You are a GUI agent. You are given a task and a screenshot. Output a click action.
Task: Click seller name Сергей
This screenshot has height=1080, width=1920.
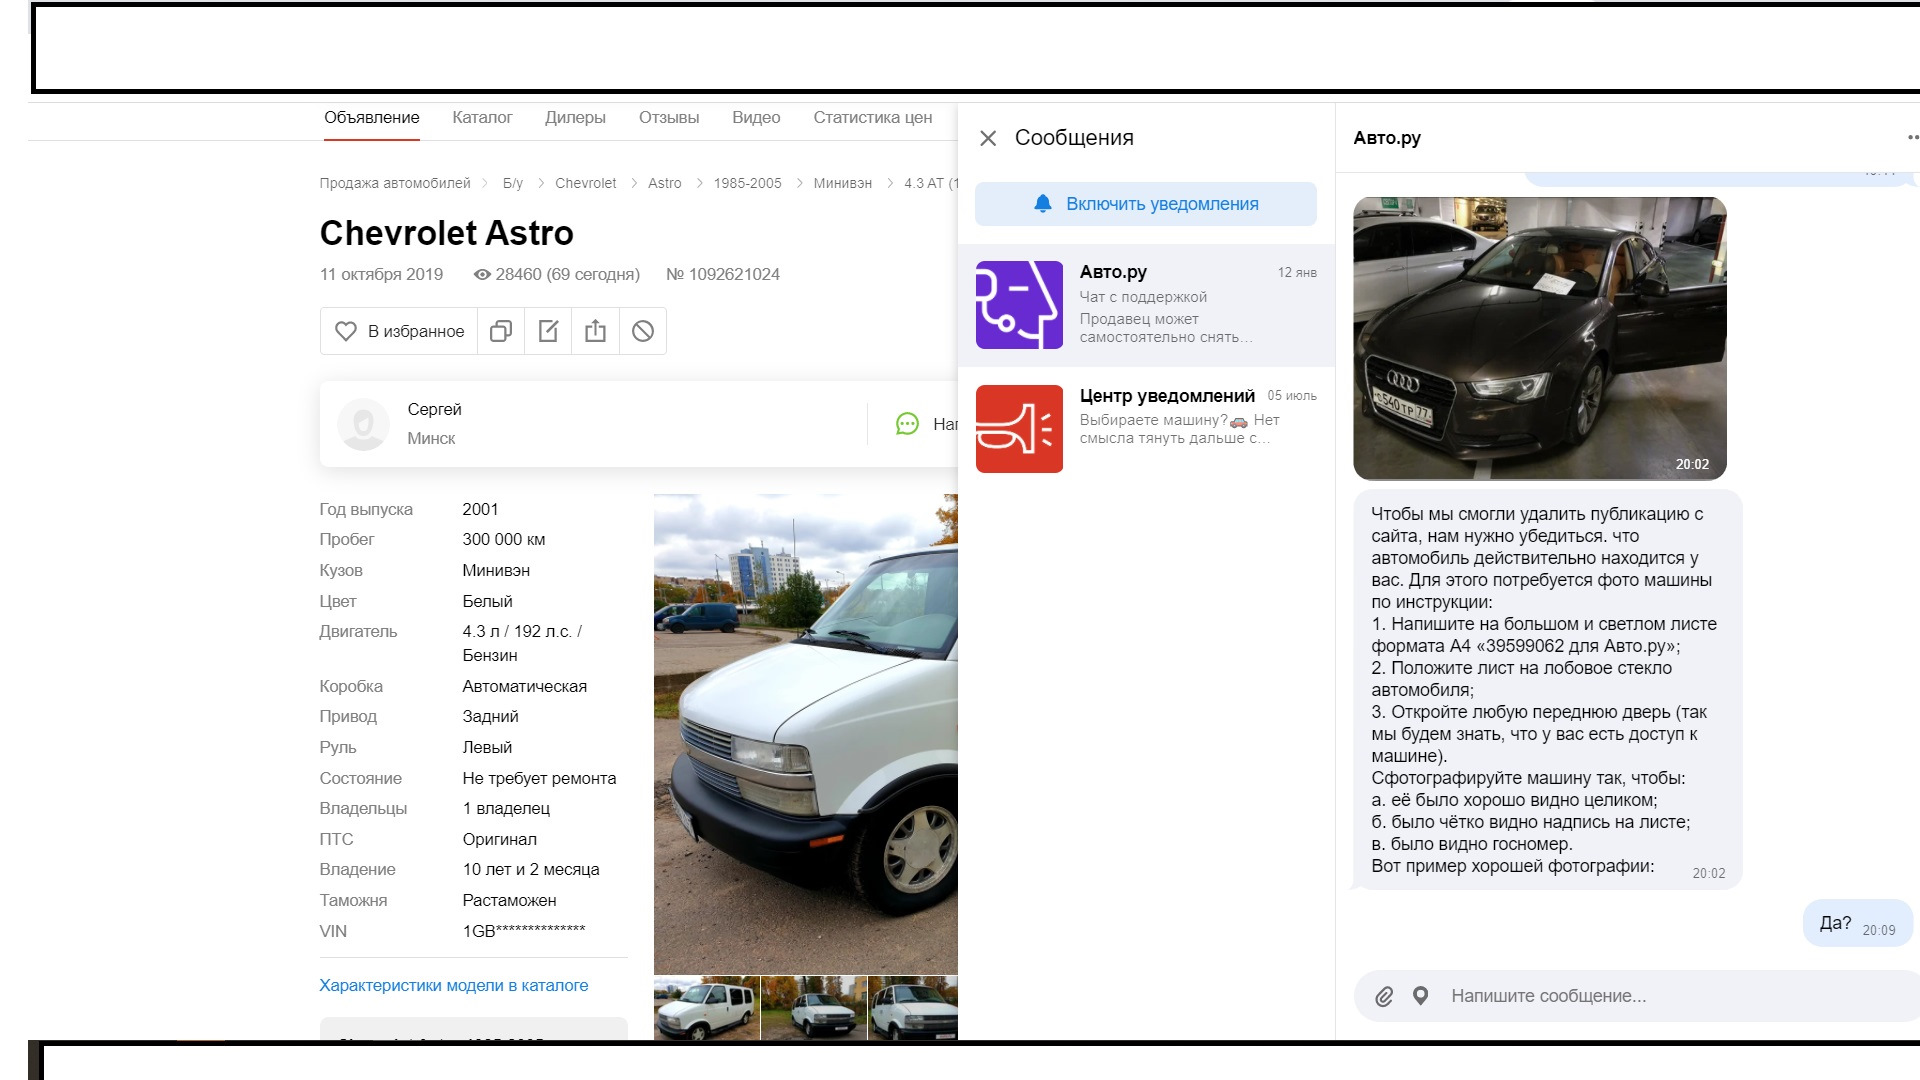coord(435,409)
